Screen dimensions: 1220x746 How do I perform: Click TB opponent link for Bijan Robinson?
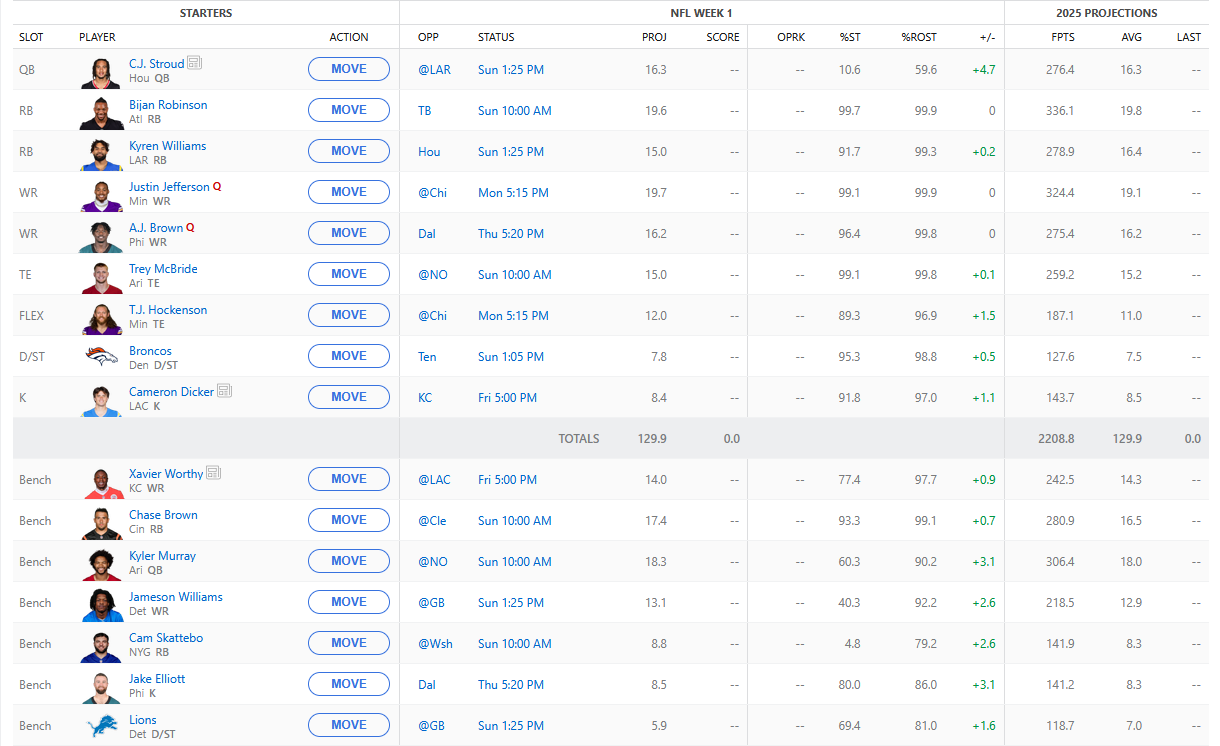pyautogui.click(x=425, y=111)
